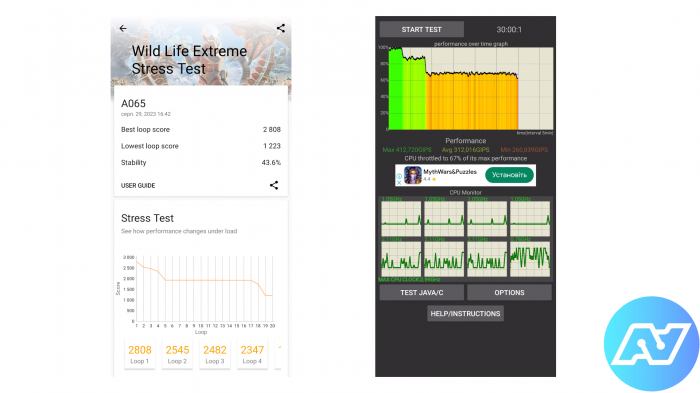Screen dimensions: 700x393
Task: Select Loop 4 score card 2347
Action: [x=252, y=354]
